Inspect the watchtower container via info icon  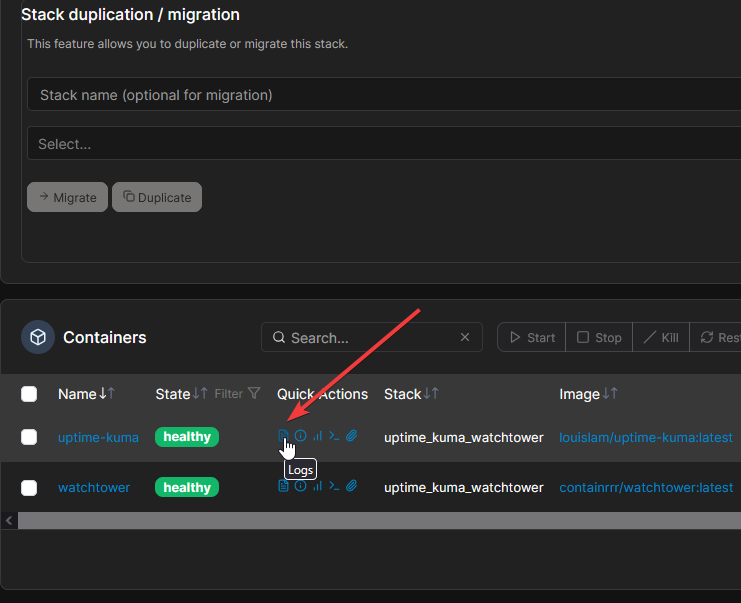click(301, 487)
